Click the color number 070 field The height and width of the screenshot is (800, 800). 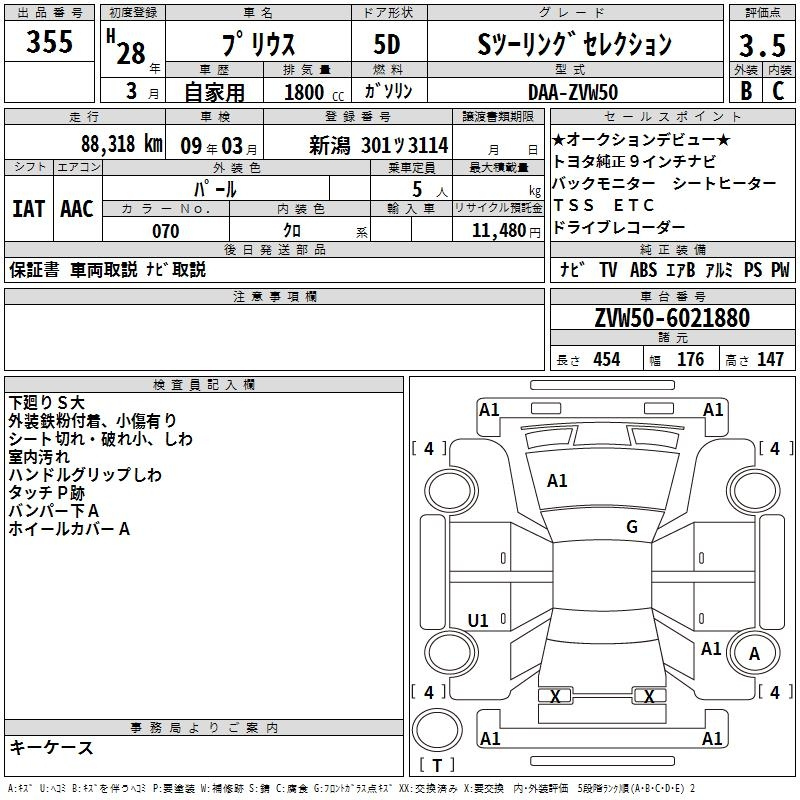pos(166,231)
